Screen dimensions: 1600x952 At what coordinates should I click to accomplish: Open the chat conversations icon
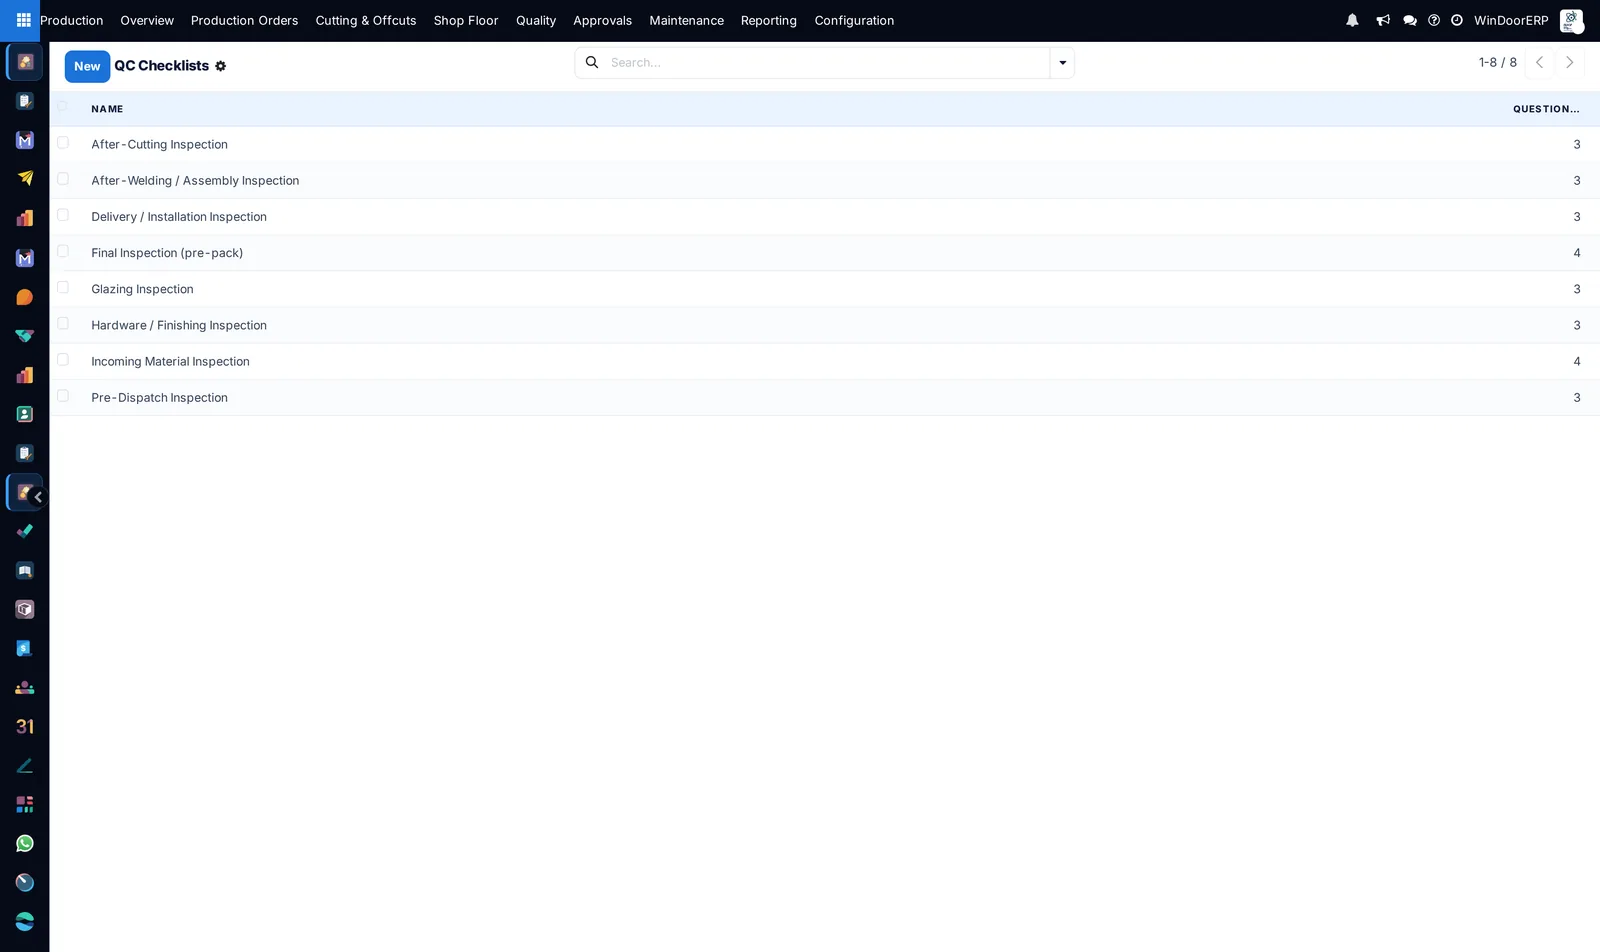(1410, 20)
